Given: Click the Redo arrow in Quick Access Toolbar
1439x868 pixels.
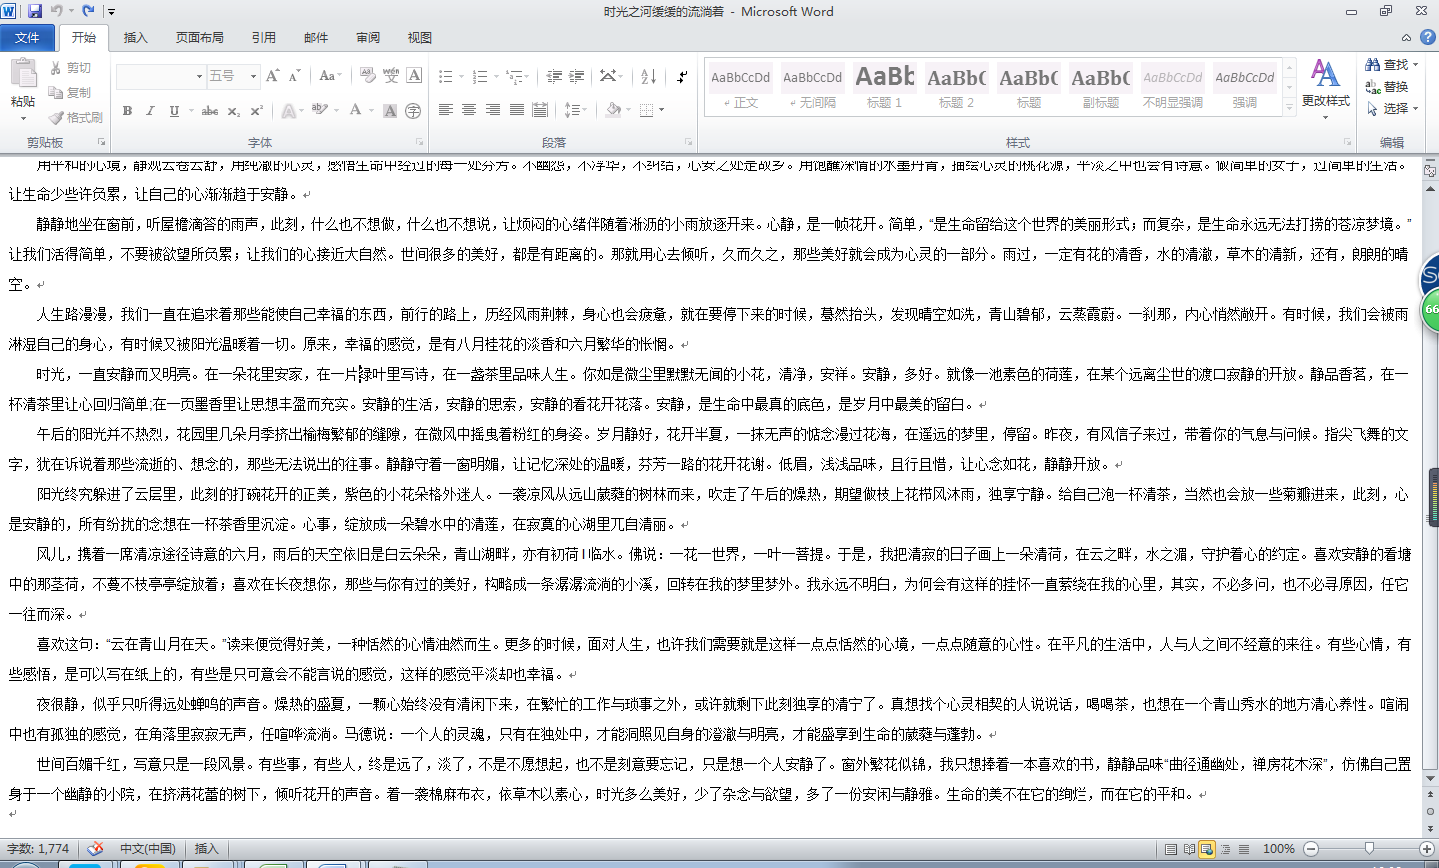Looking at the screenshot, I should click(x=88, y=11).
